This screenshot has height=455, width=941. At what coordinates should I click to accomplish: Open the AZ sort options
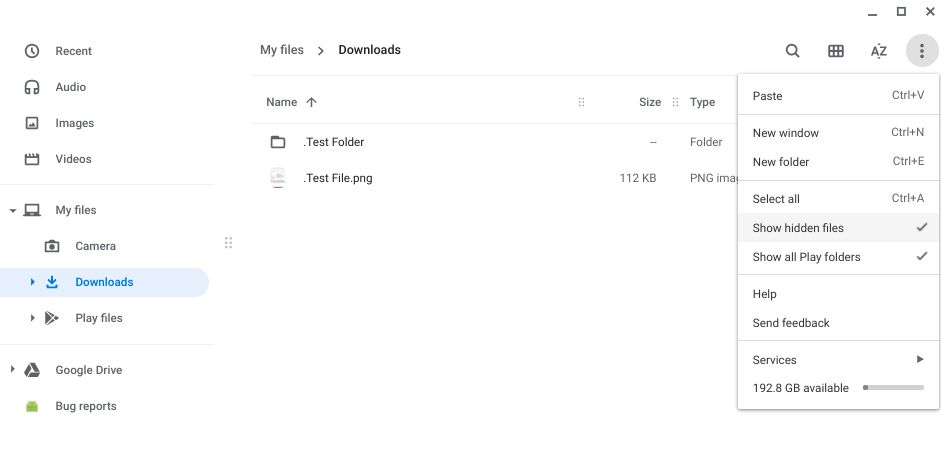coord(879,51)
